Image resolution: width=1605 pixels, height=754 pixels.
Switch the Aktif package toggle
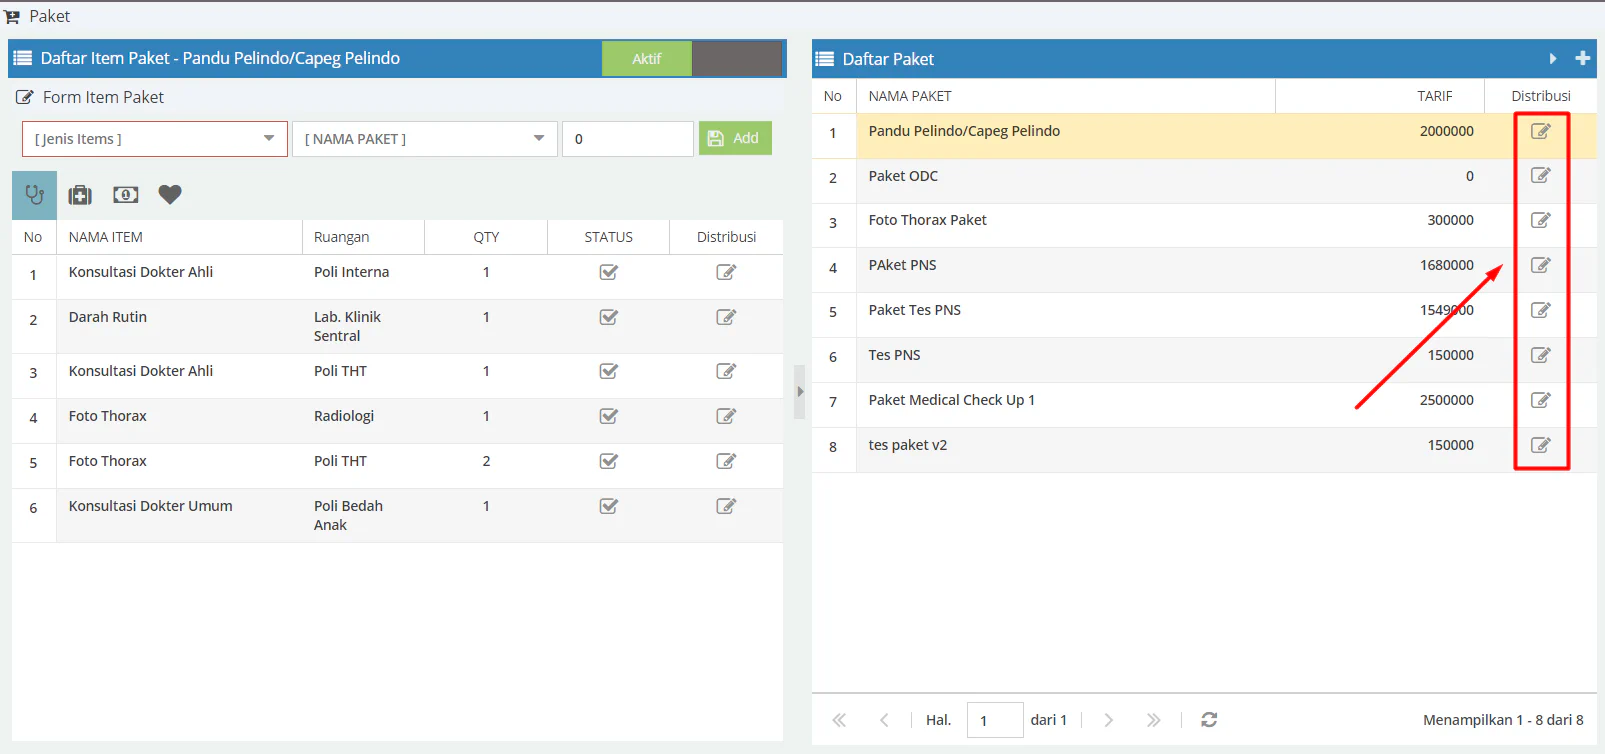pyautogui.click(x=692, y=59)
